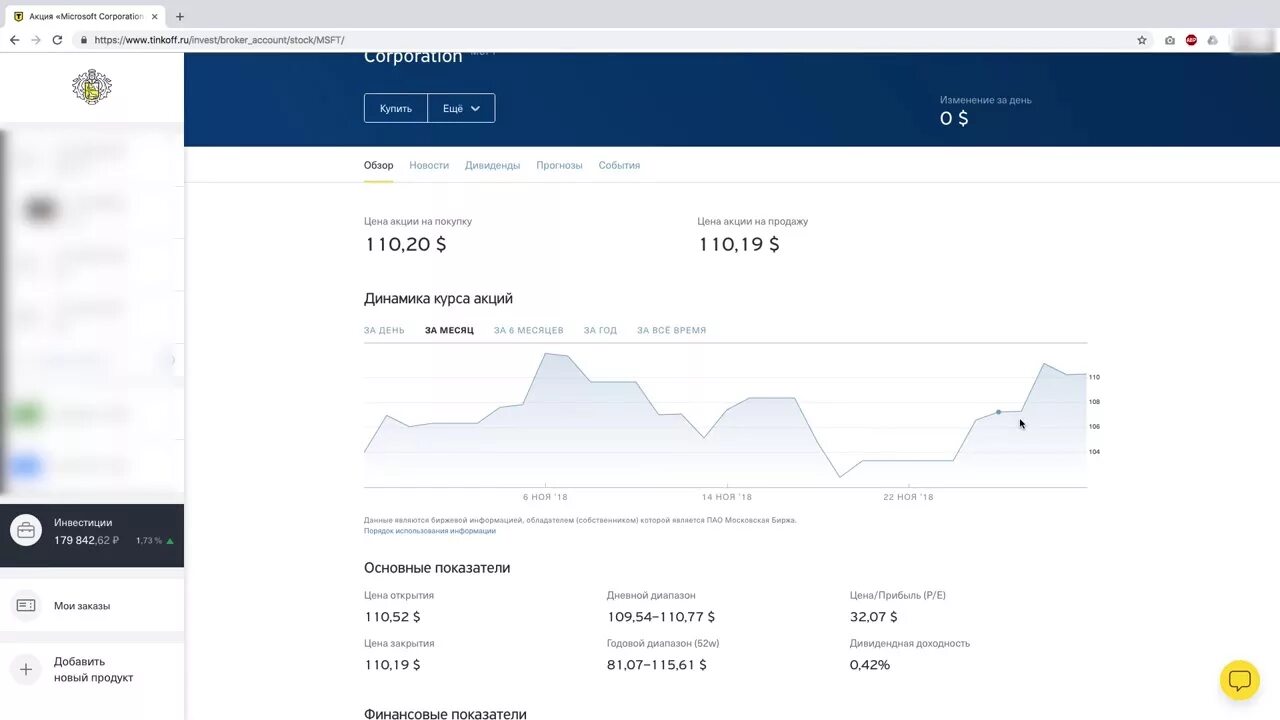Click the red ABP adblock extension icon
1280x720 pixels.
click(1191, 40)
